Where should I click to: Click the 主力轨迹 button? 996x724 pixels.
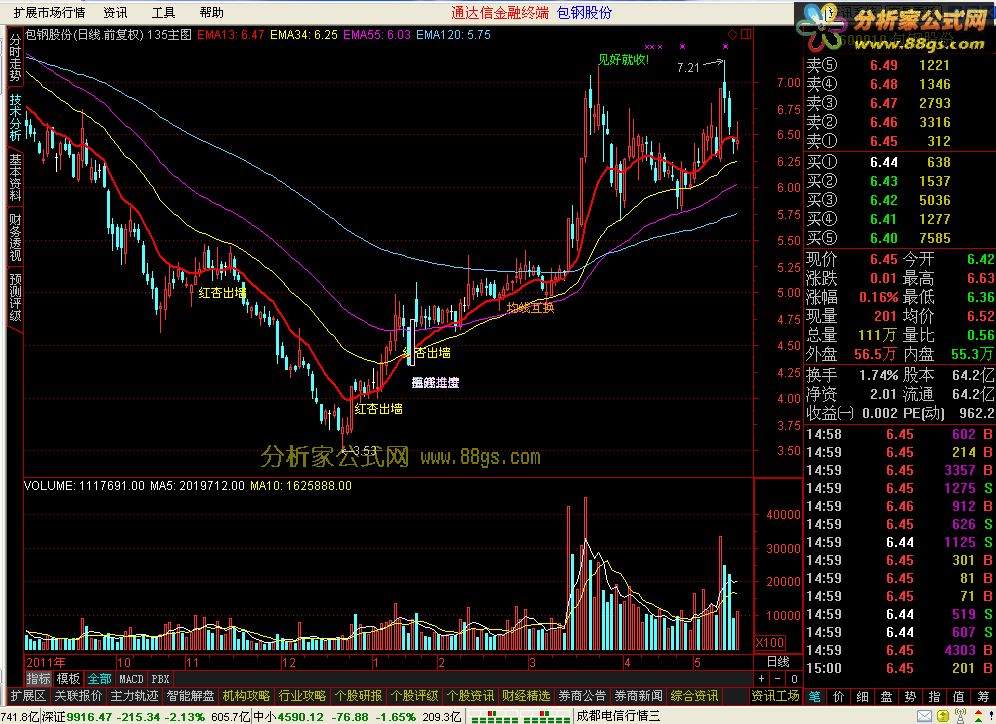[x=134, y=696]
